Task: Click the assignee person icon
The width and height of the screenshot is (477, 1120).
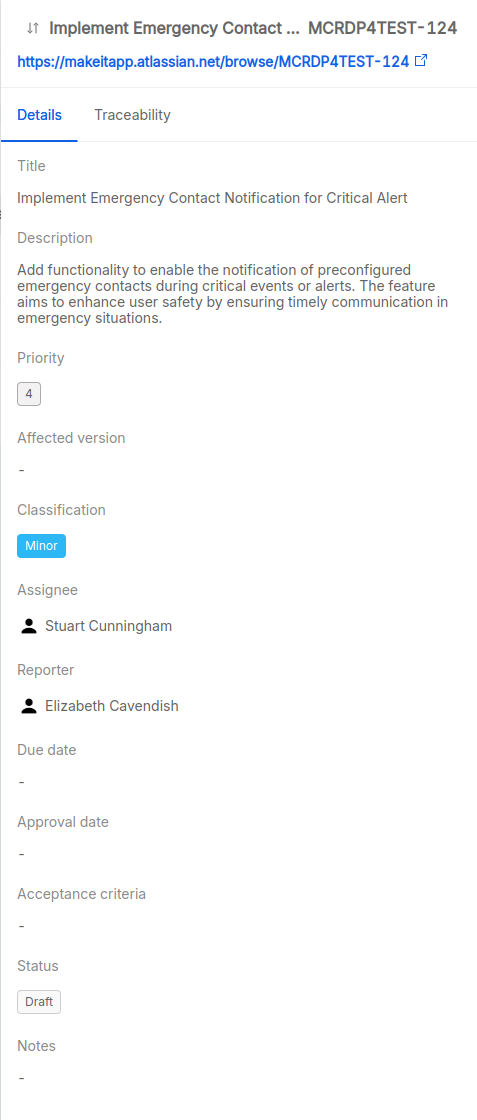Action: click(x=29, y=626)
